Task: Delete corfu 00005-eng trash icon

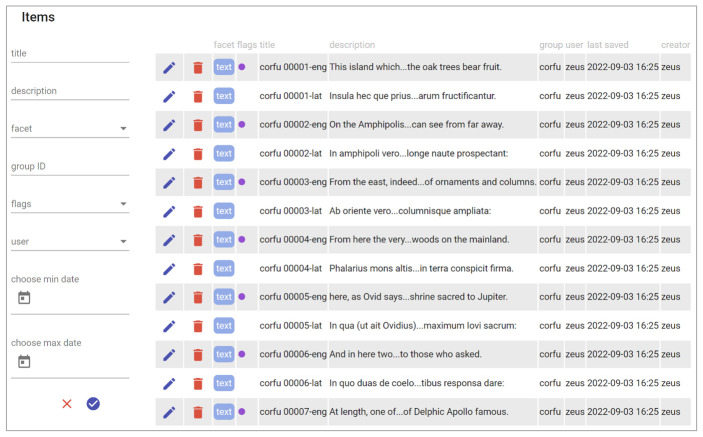Action: coord(198,297)
